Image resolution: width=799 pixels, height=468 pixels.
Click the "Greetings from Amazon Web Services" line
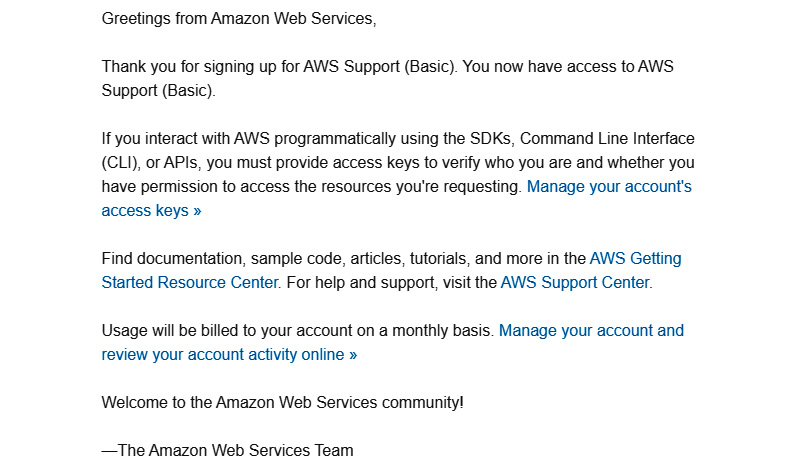(x=238, y=19)
